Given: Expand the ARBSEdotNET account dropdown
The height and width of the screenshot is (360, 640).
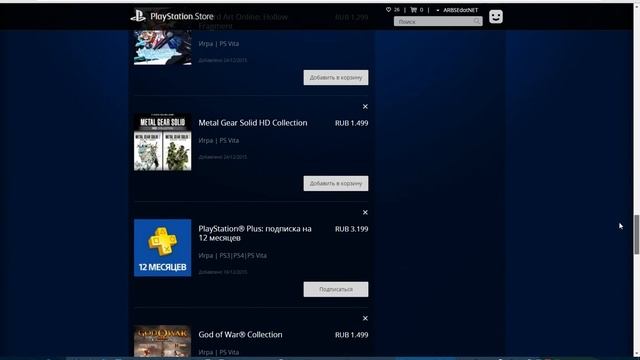Looking at the screenshot, I should tap(457, 10).
